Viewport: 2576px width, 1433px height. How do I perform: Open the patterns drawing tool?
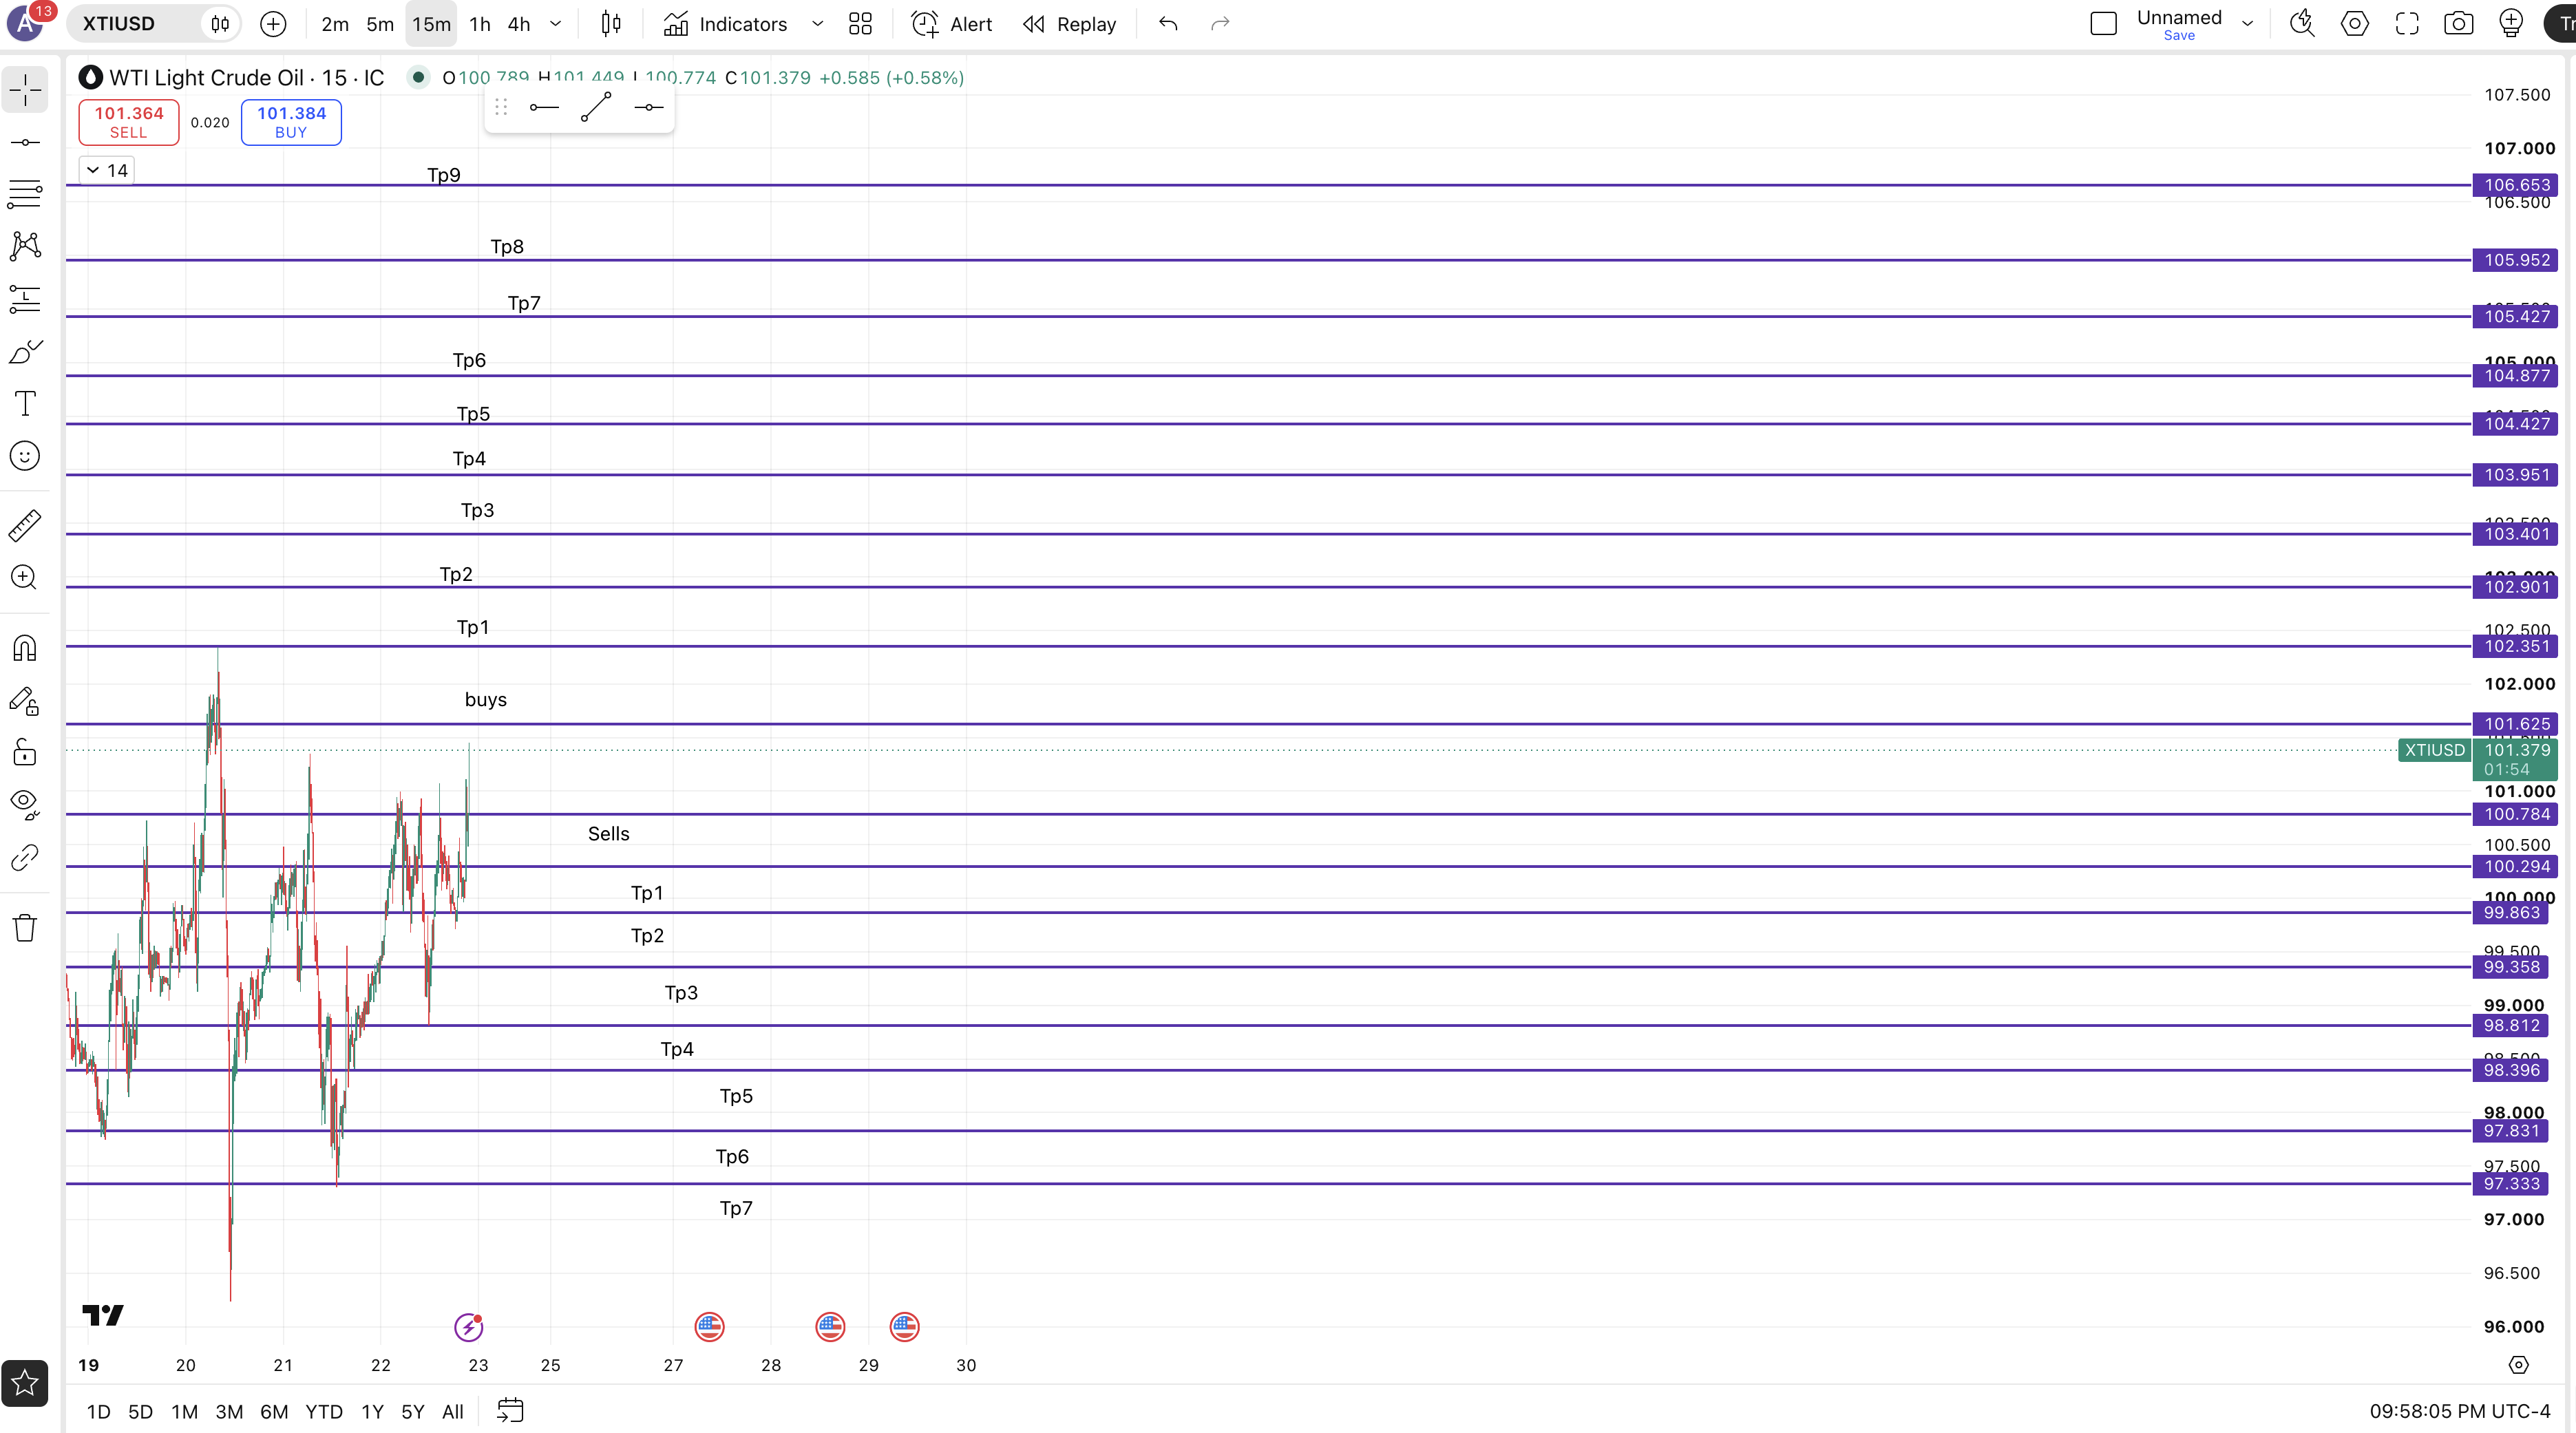[25, 246]
